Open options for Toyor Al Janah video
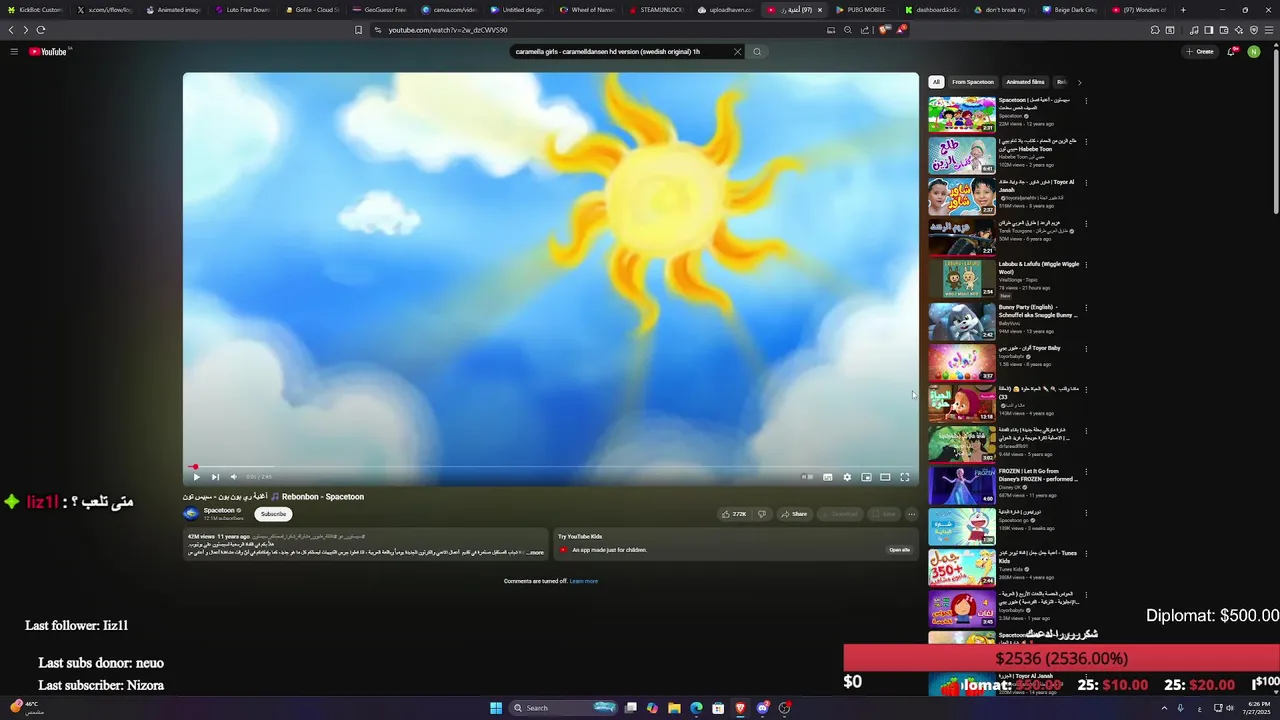1280x720 pixels. (x=1086, y=183)
